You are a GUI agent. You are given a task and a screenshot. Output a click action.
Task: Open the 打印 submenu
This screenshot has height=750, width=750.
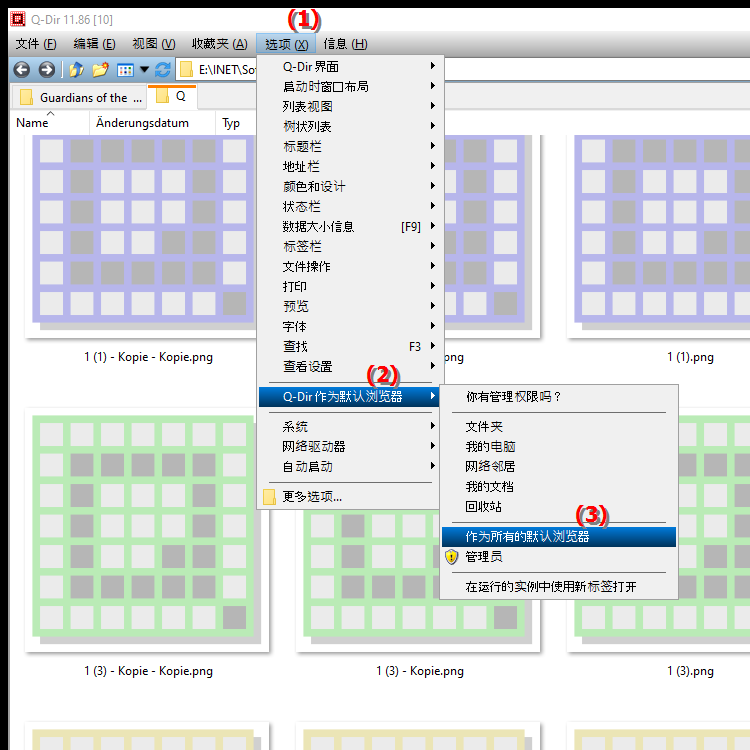(350, 287)
